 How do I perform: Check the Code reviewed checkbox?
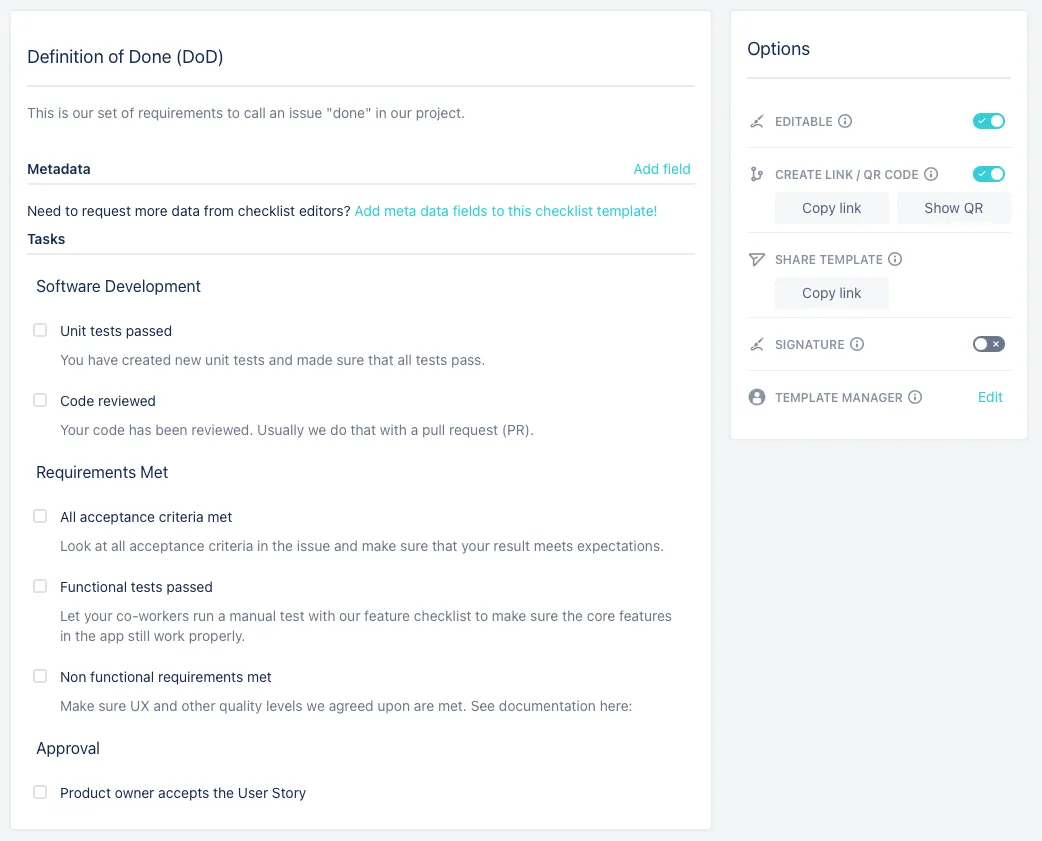coord(40,400)
